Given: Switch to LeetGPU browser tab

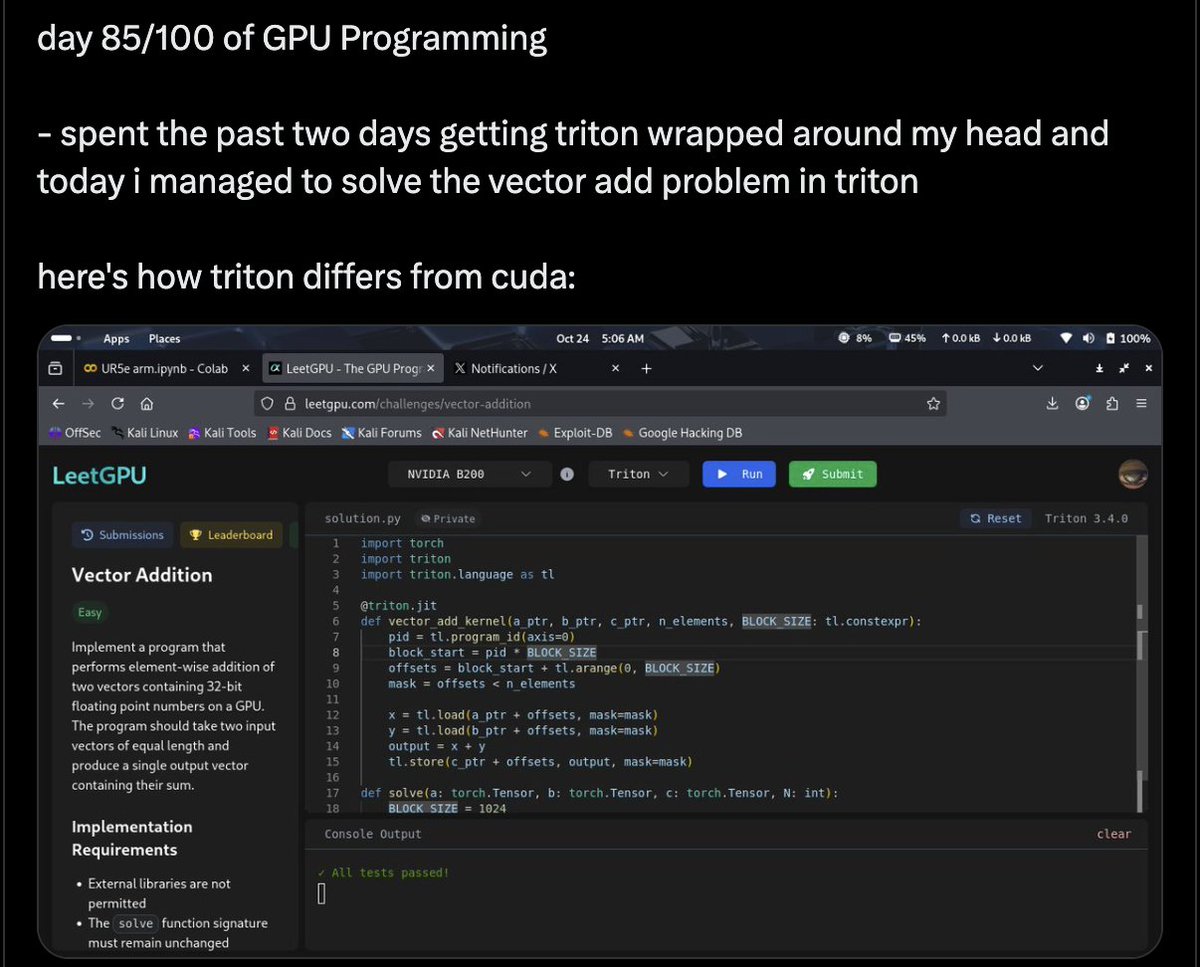Looking at the screenshot, I should pyautogui.click(x=352, y=368).
